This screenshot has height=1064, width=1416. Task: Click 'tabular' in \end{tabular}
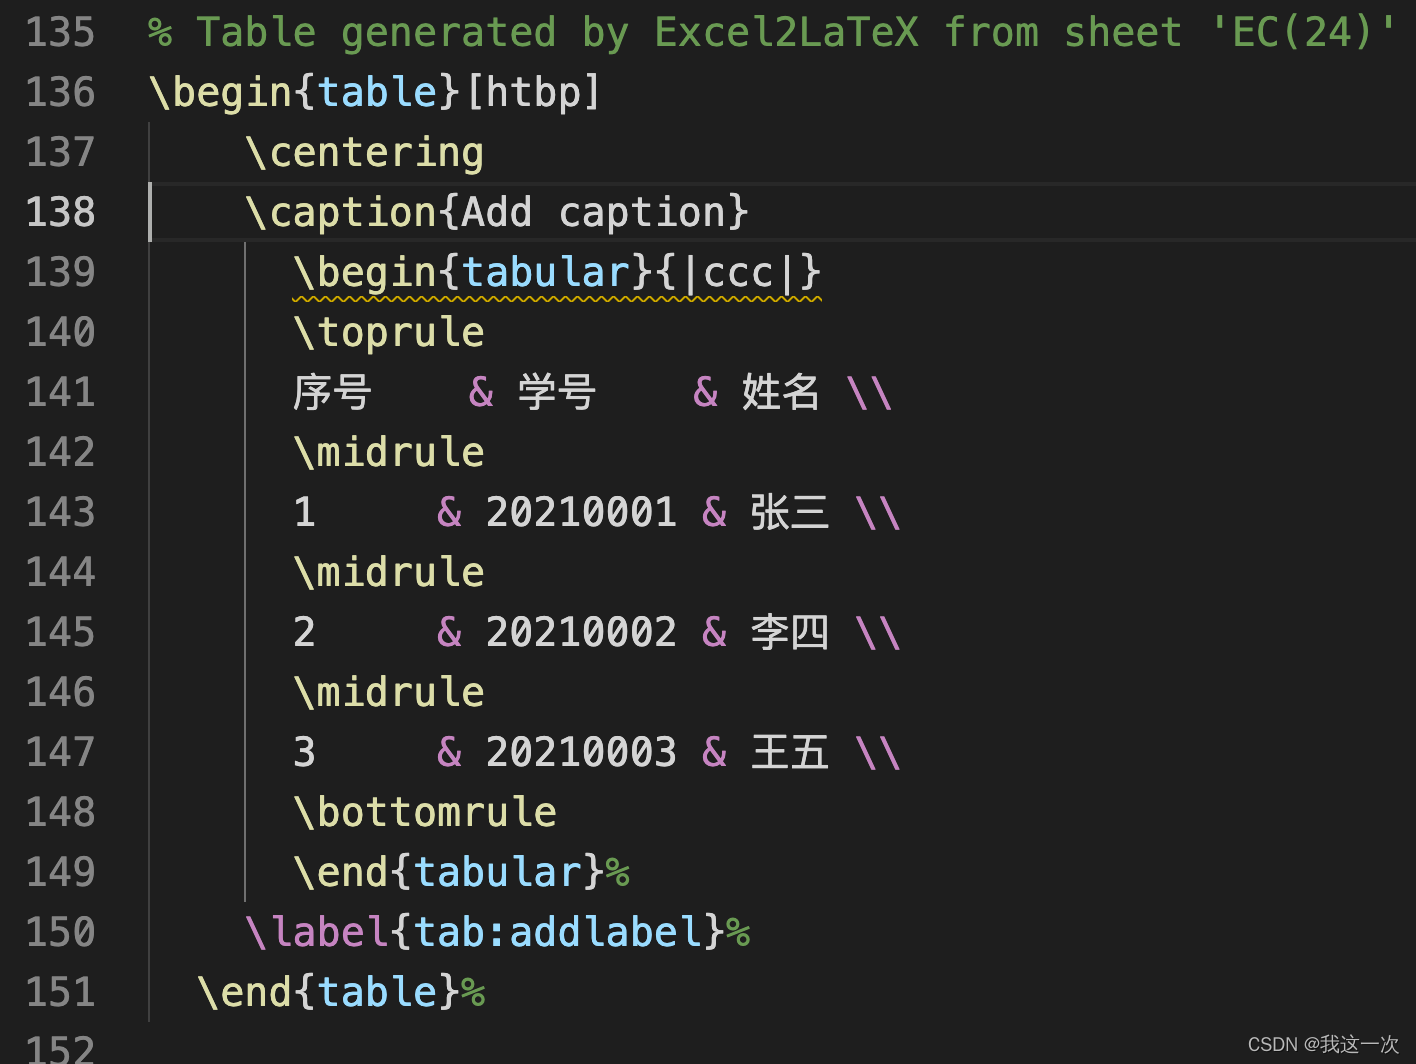point(497,872)
